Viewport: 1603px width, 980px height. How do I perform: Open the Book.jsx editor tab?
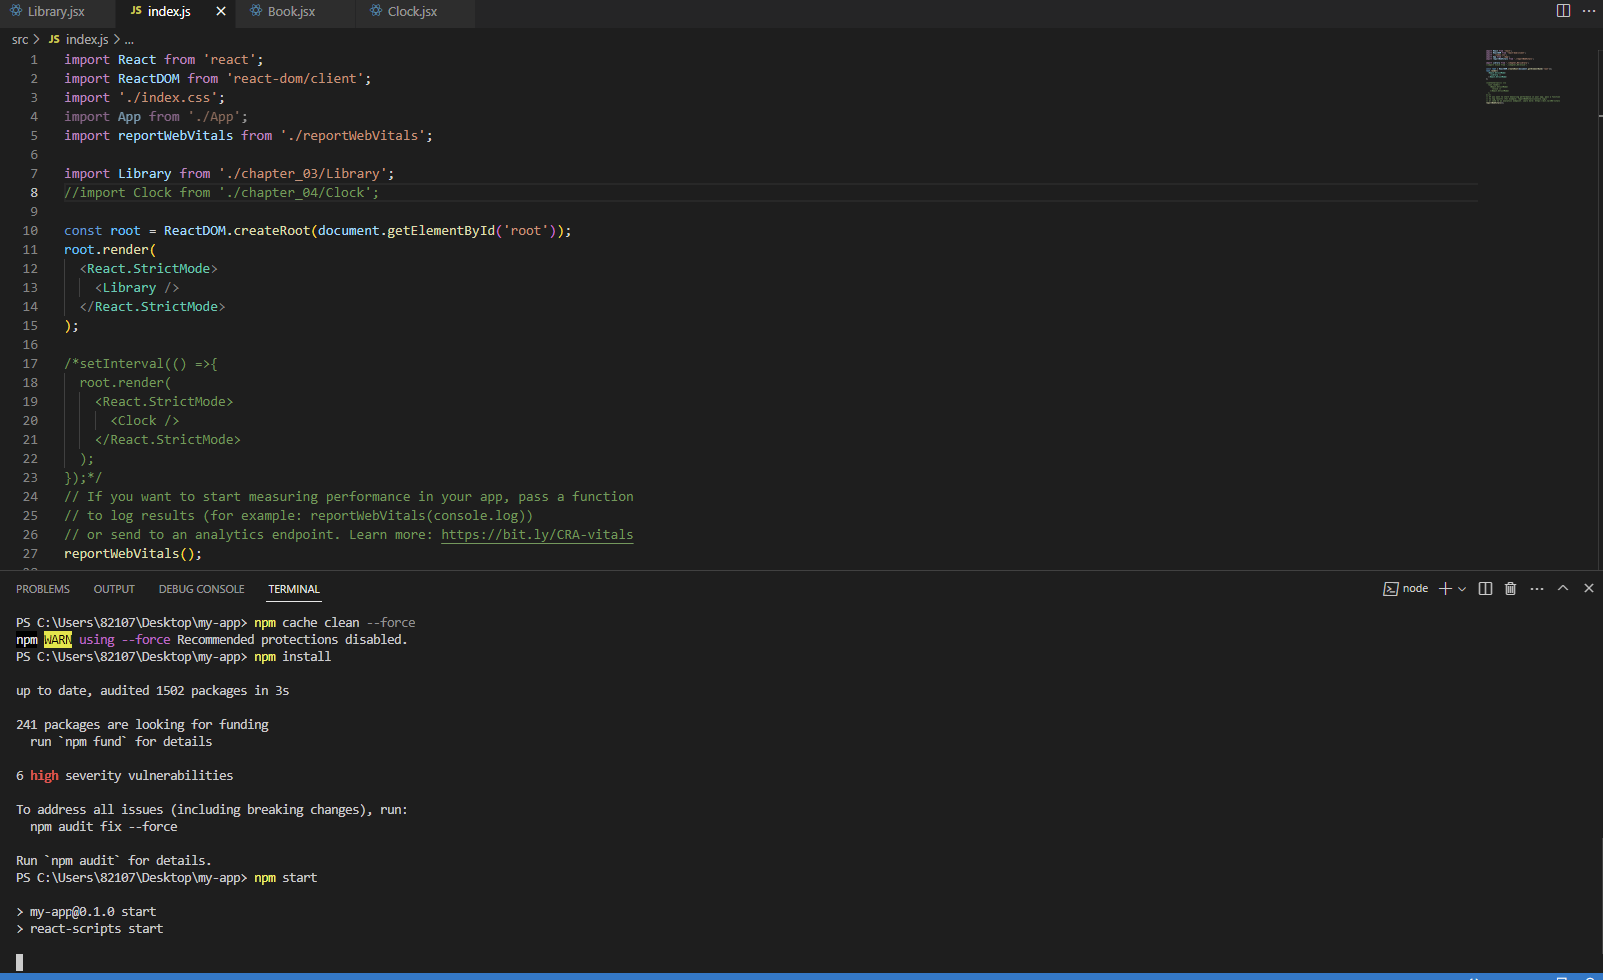[x=290, y=12]
